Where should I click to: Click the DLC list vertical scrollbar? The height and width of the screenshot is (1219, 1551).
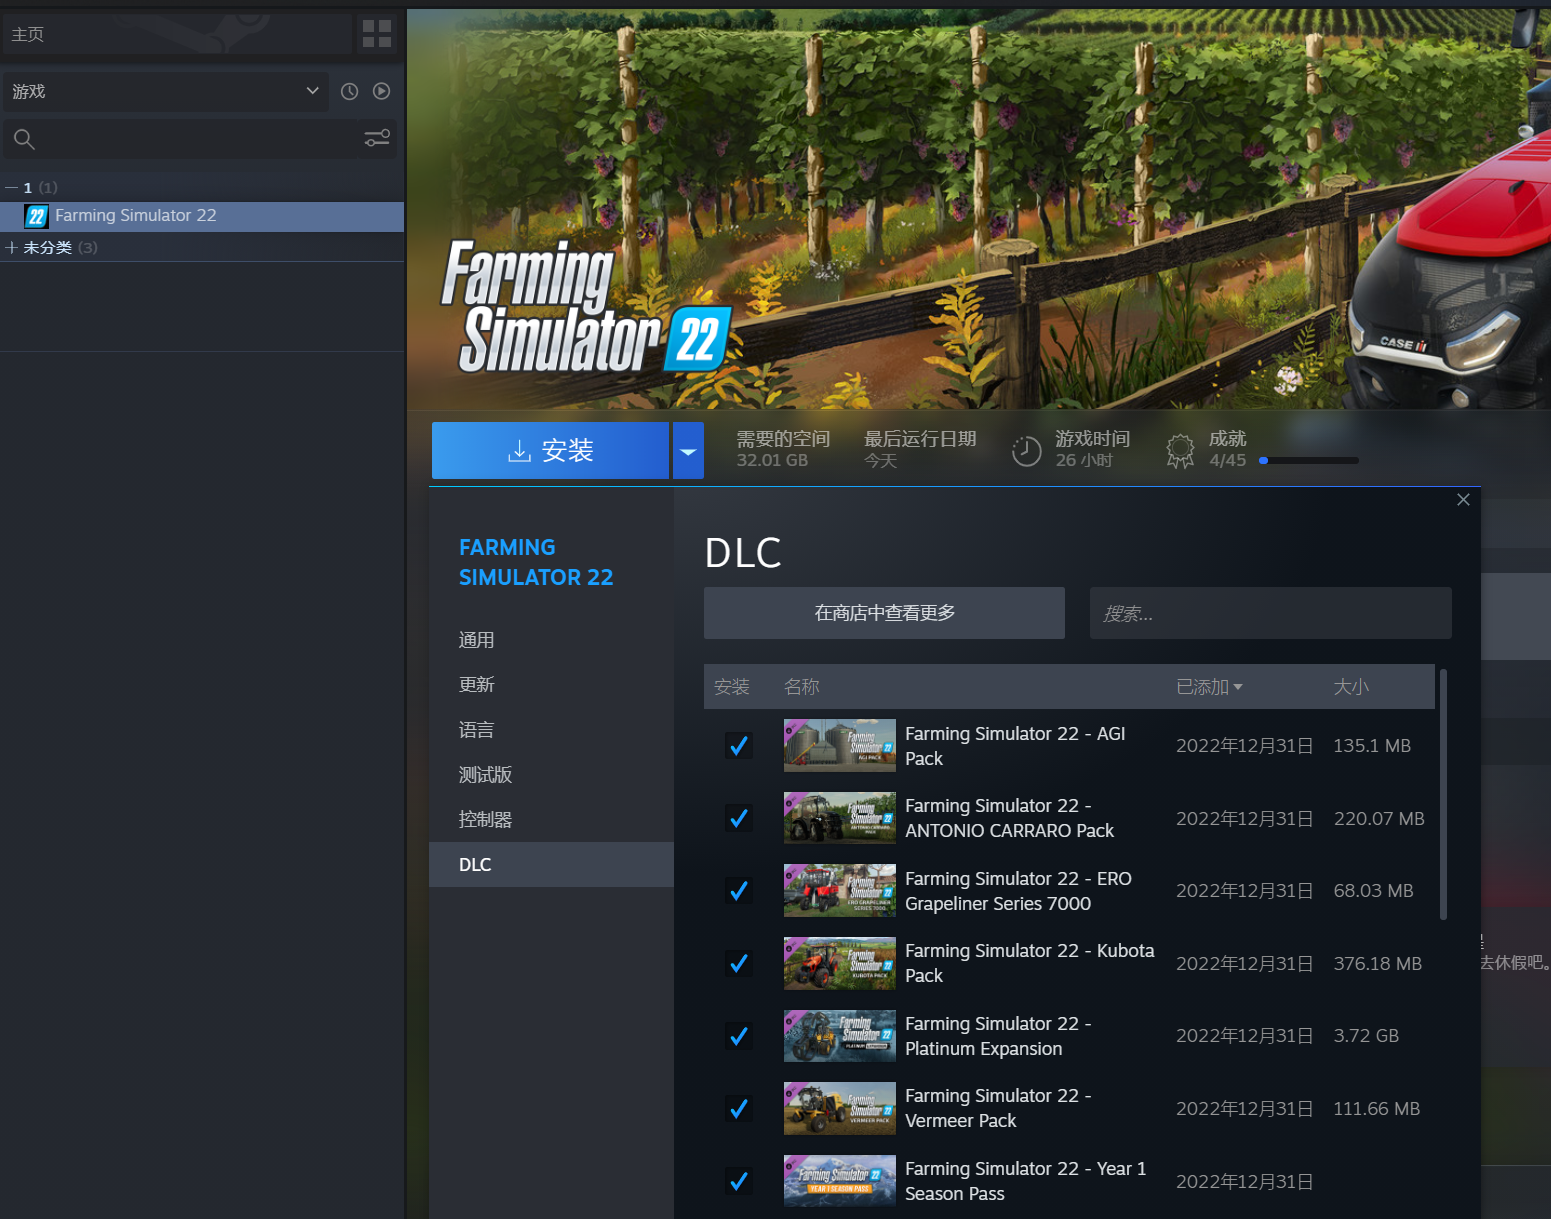[1443, 795]
